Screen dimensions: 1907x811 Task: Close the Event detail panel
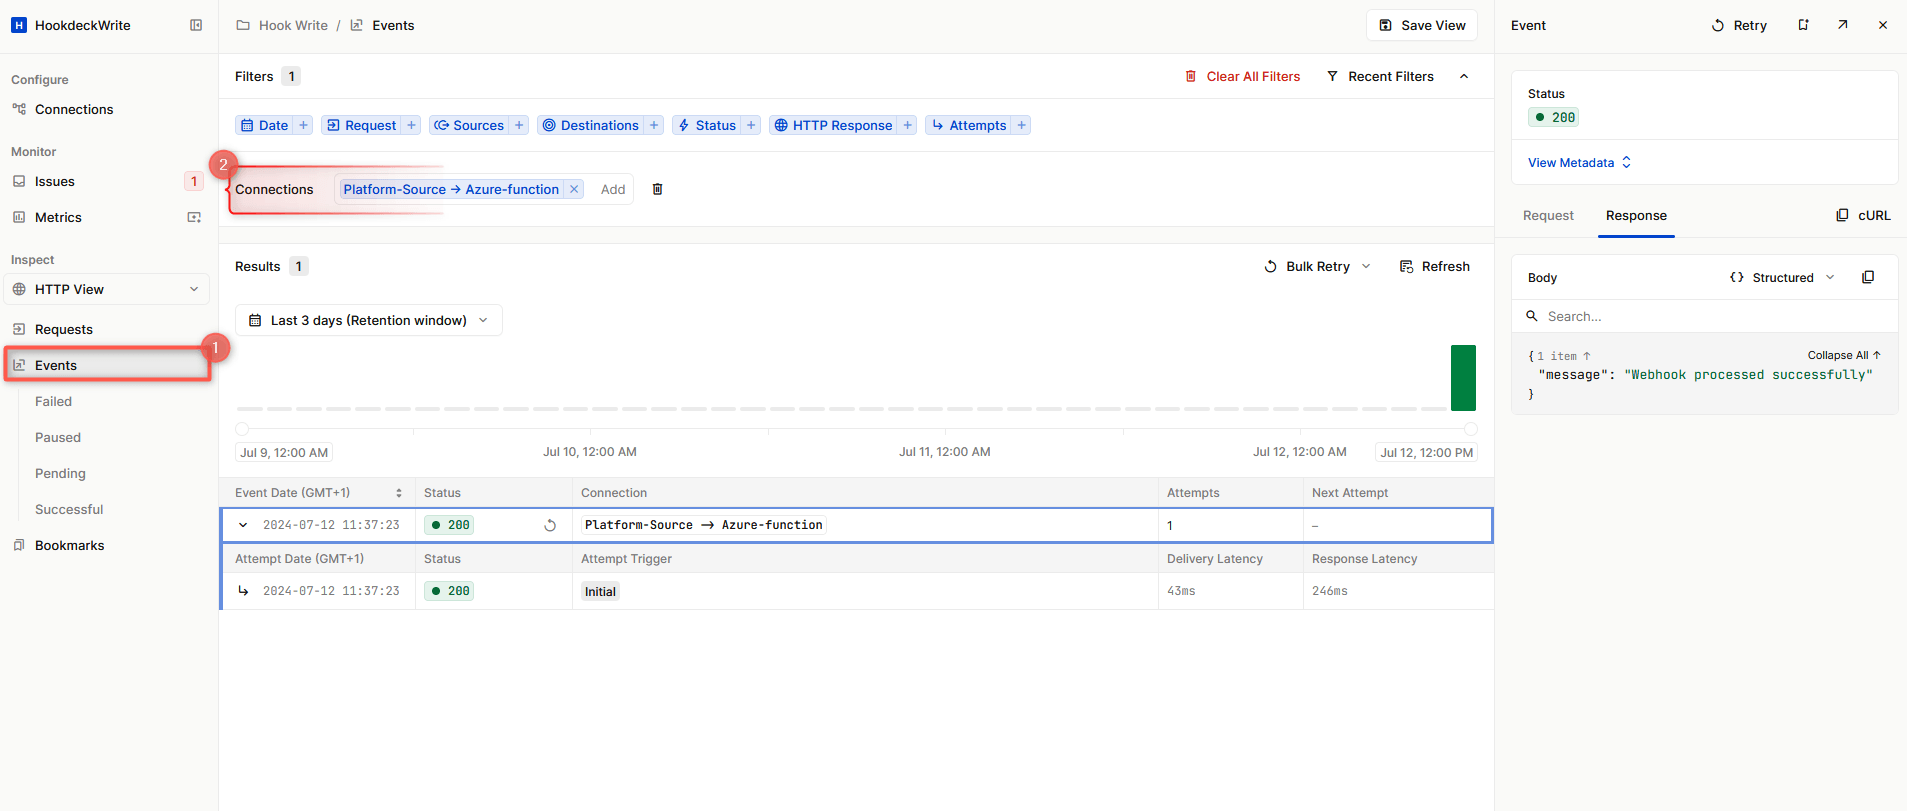[1883, 25]
